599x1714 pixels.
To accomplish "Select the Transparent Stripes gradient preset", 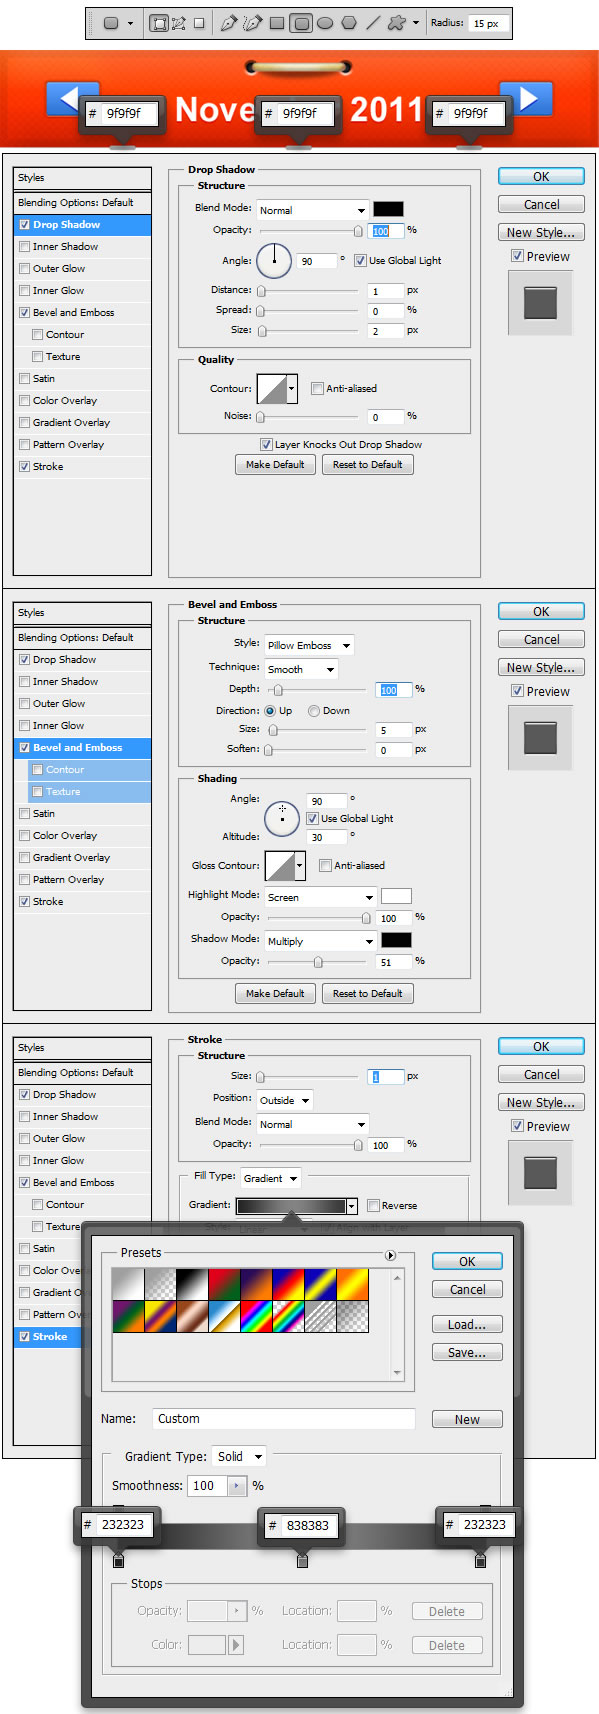I will coord(319,1317).
